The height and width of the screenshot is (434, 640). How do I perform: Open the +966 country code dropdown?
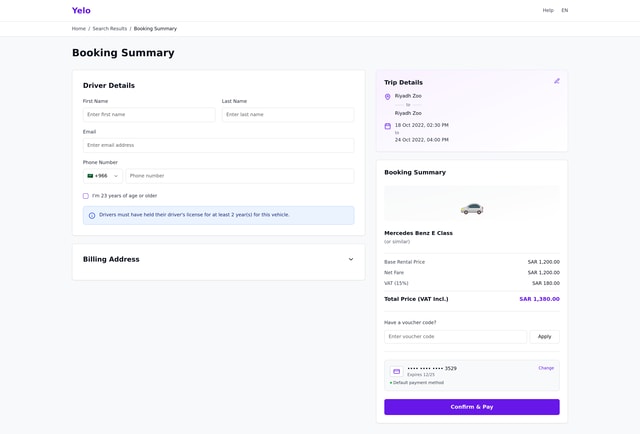[102, 176]
